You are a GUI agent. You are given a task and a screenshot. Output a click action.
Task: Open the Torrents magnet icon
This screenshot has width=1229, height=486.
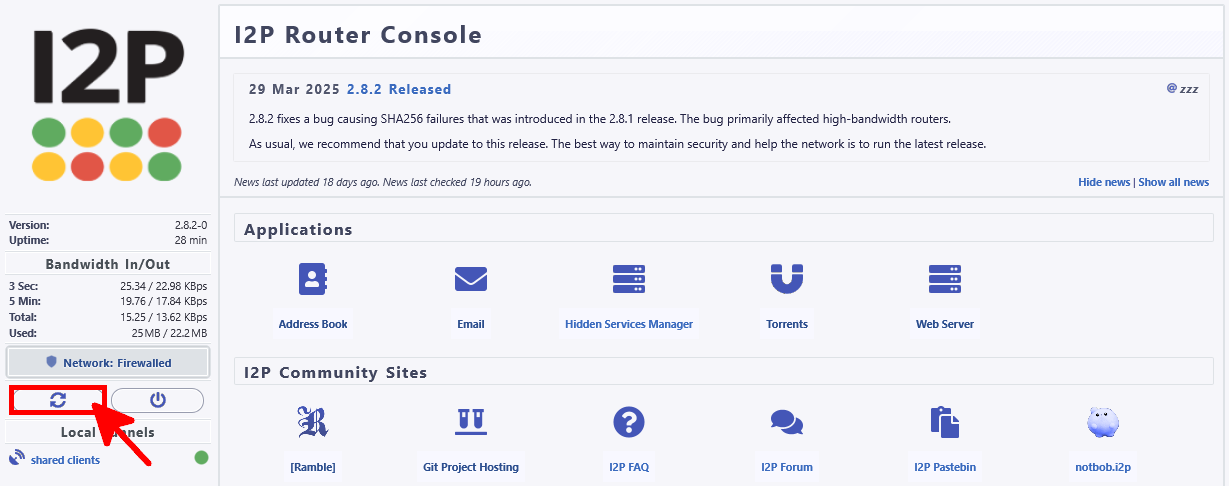click(x=787, y=279)
